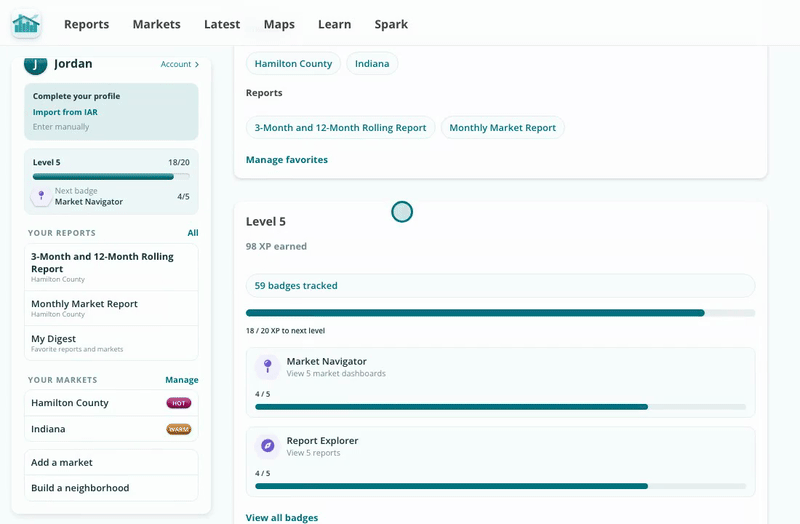800x524 pixels.
Task: Open the Markets menu
Action: pos(157,24)
